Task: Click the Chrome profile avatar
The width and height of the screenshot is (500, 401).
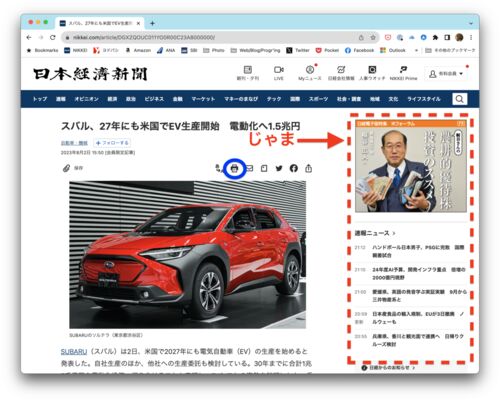Action: coord(459,37)
